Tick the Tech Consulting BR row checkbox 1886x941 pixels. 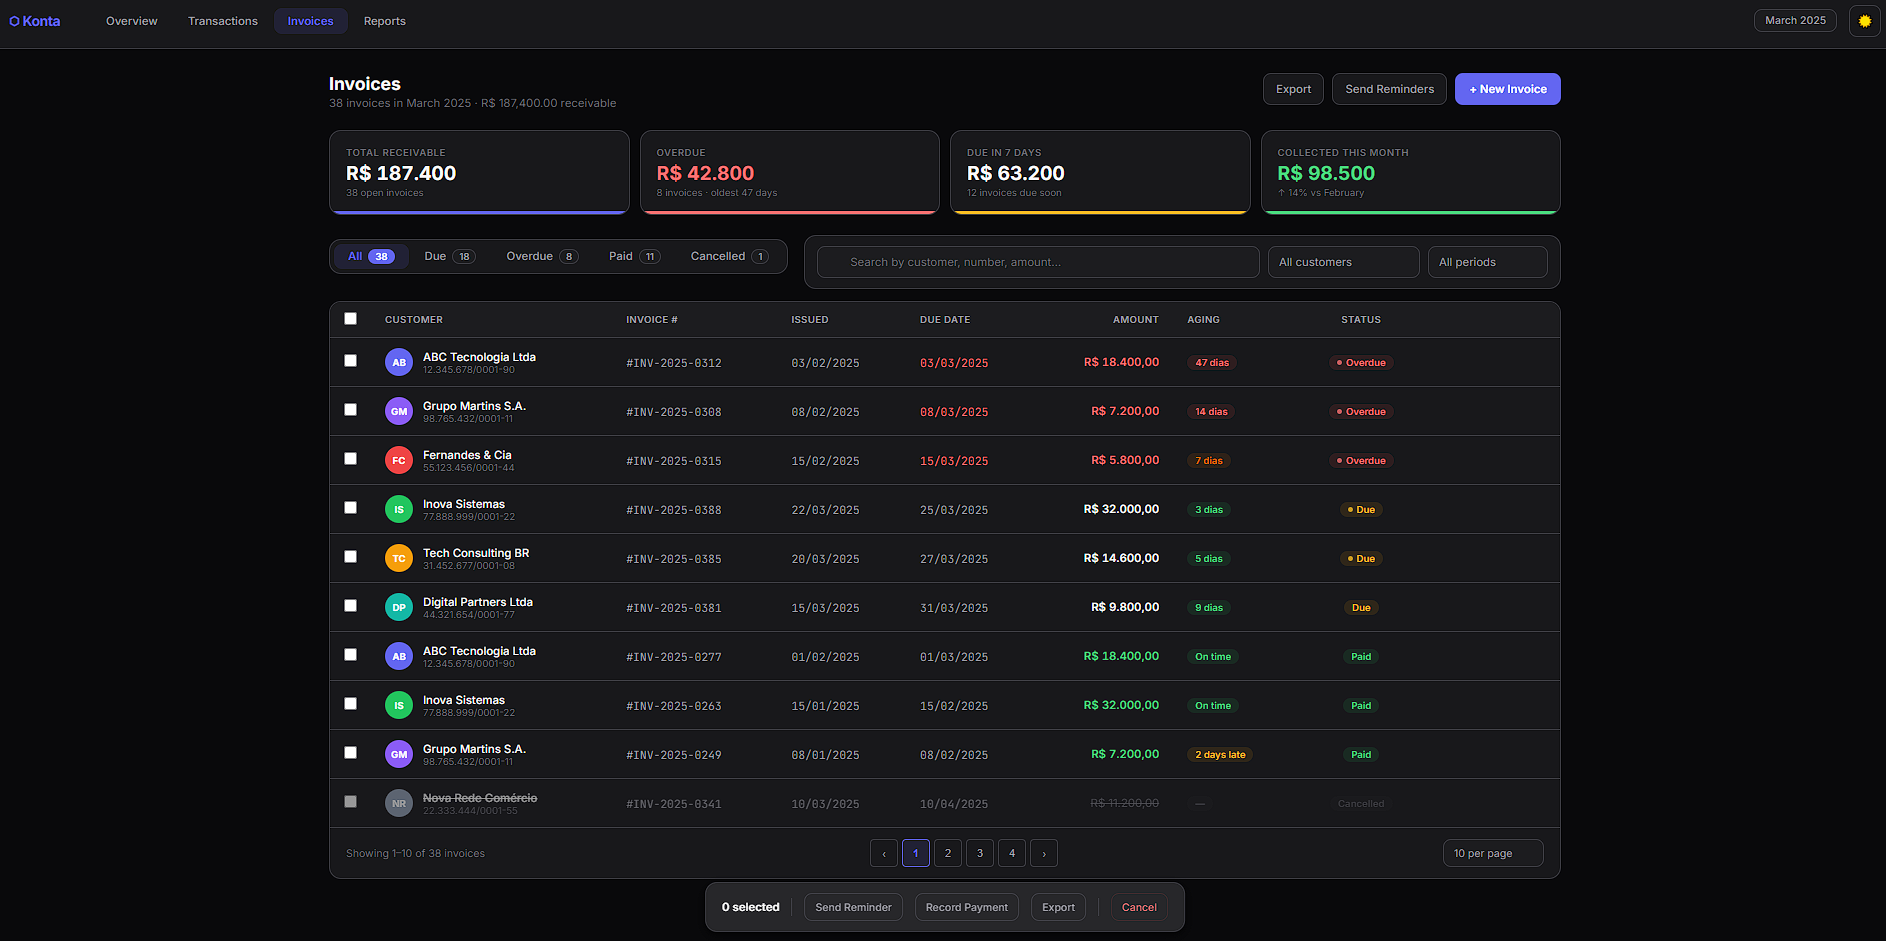tap(350, 557)
